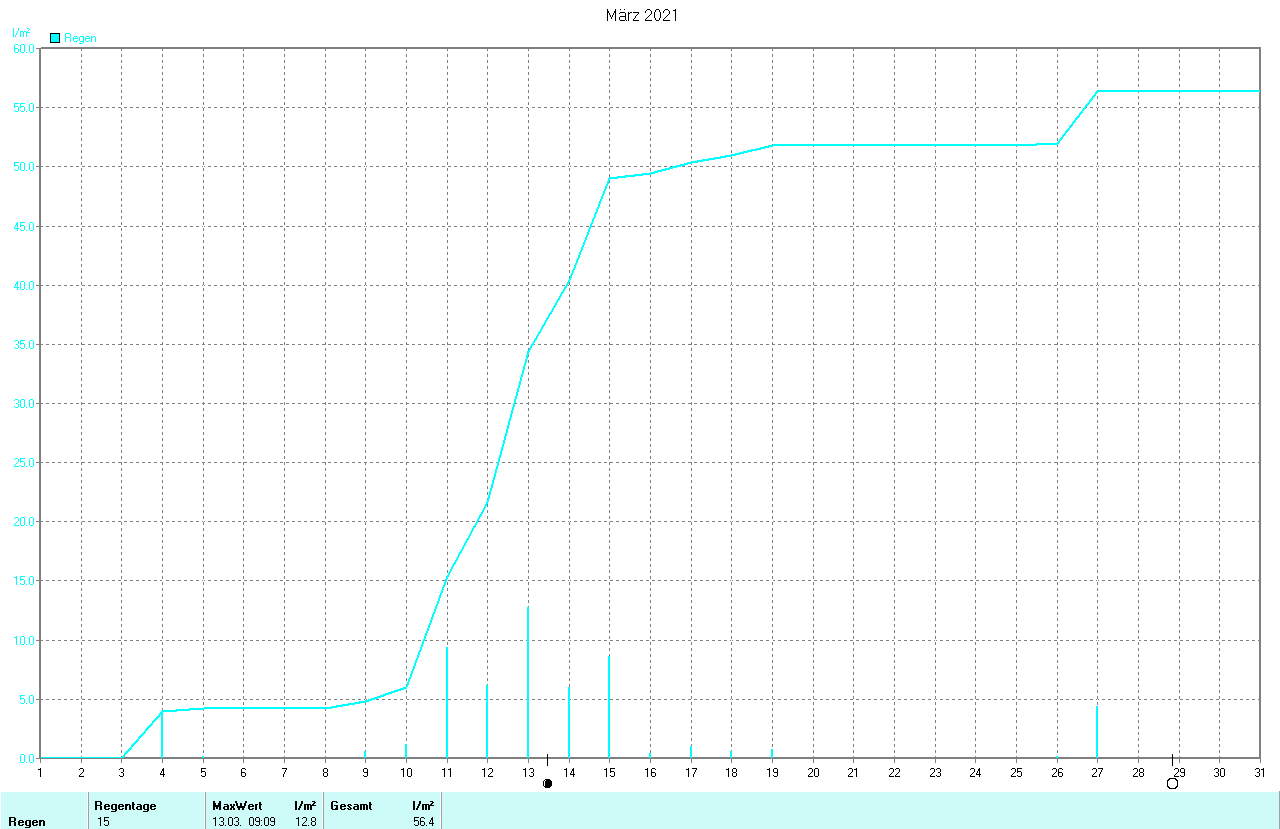1280x829 pixels.
Task: Click the max date 13.03. 09:09
Action: [244, 821]
